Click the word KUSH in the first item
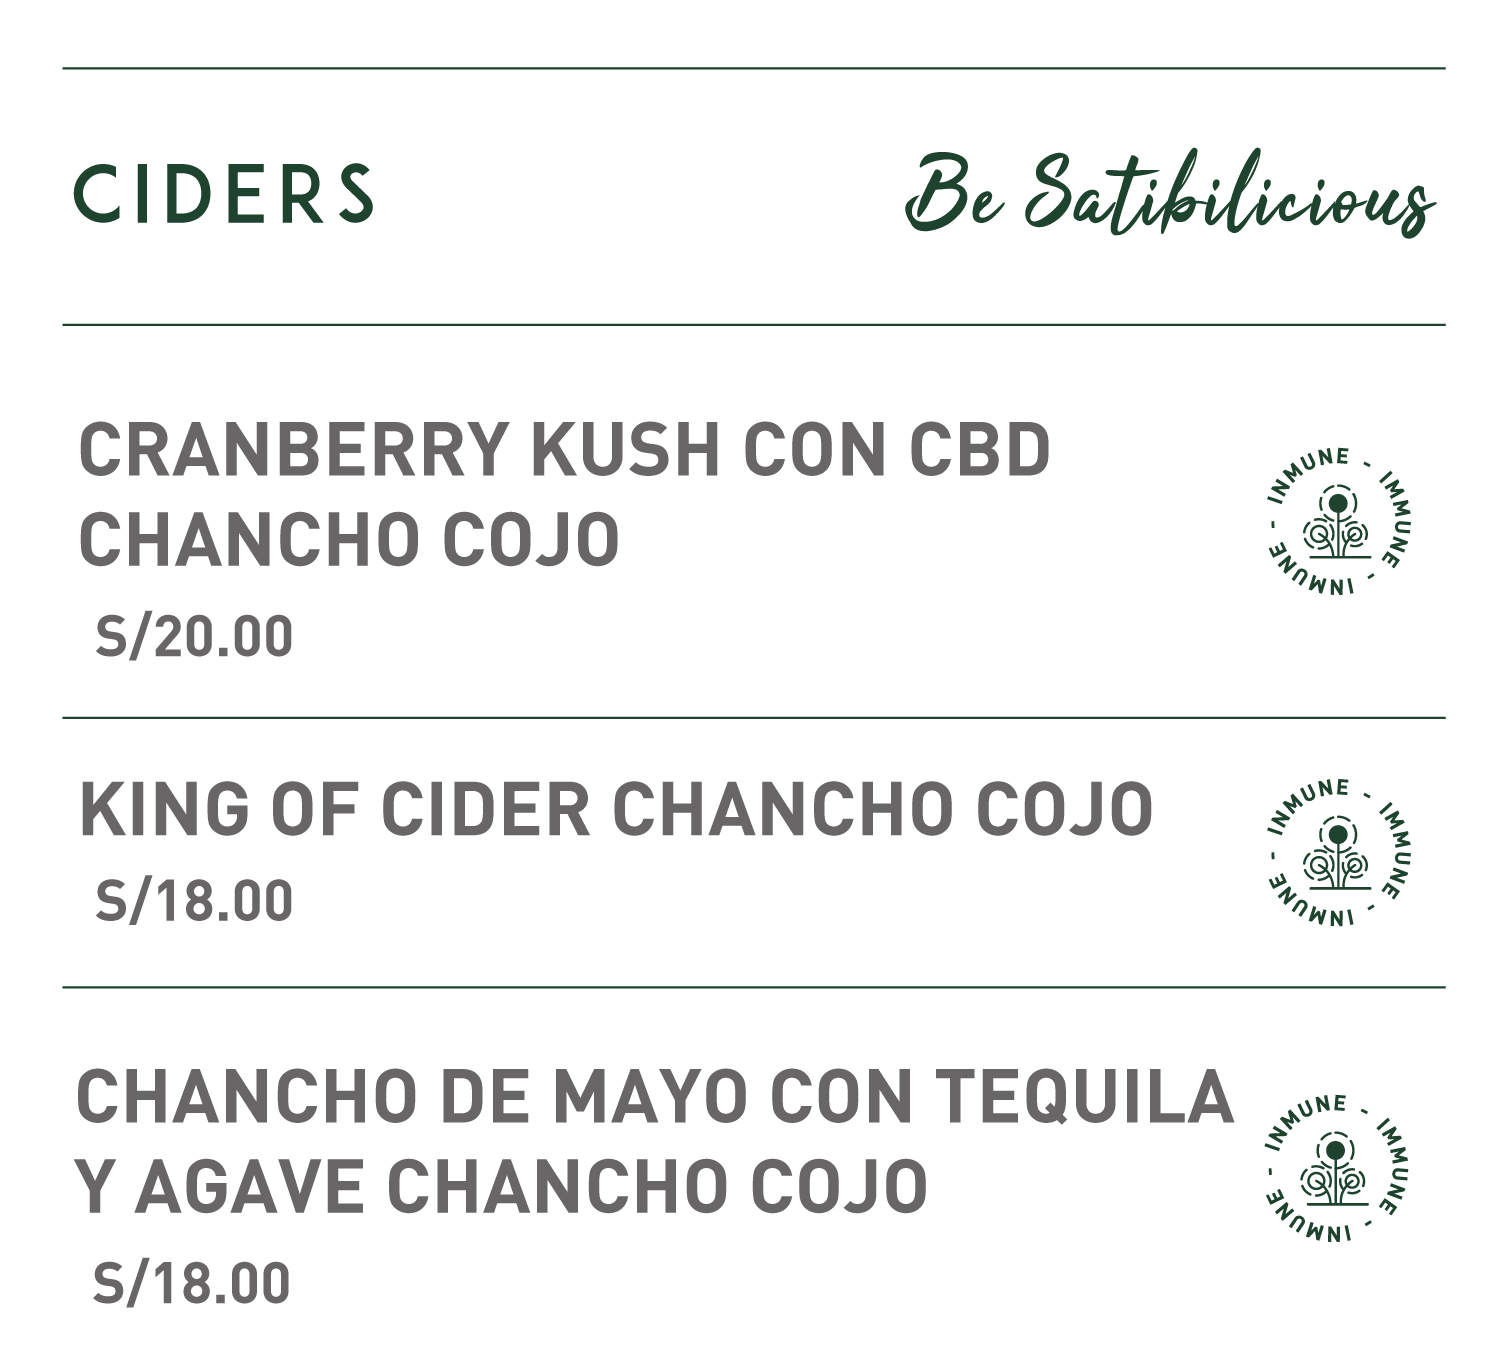Screen dimensions: 1500x1364 [631, 450]
